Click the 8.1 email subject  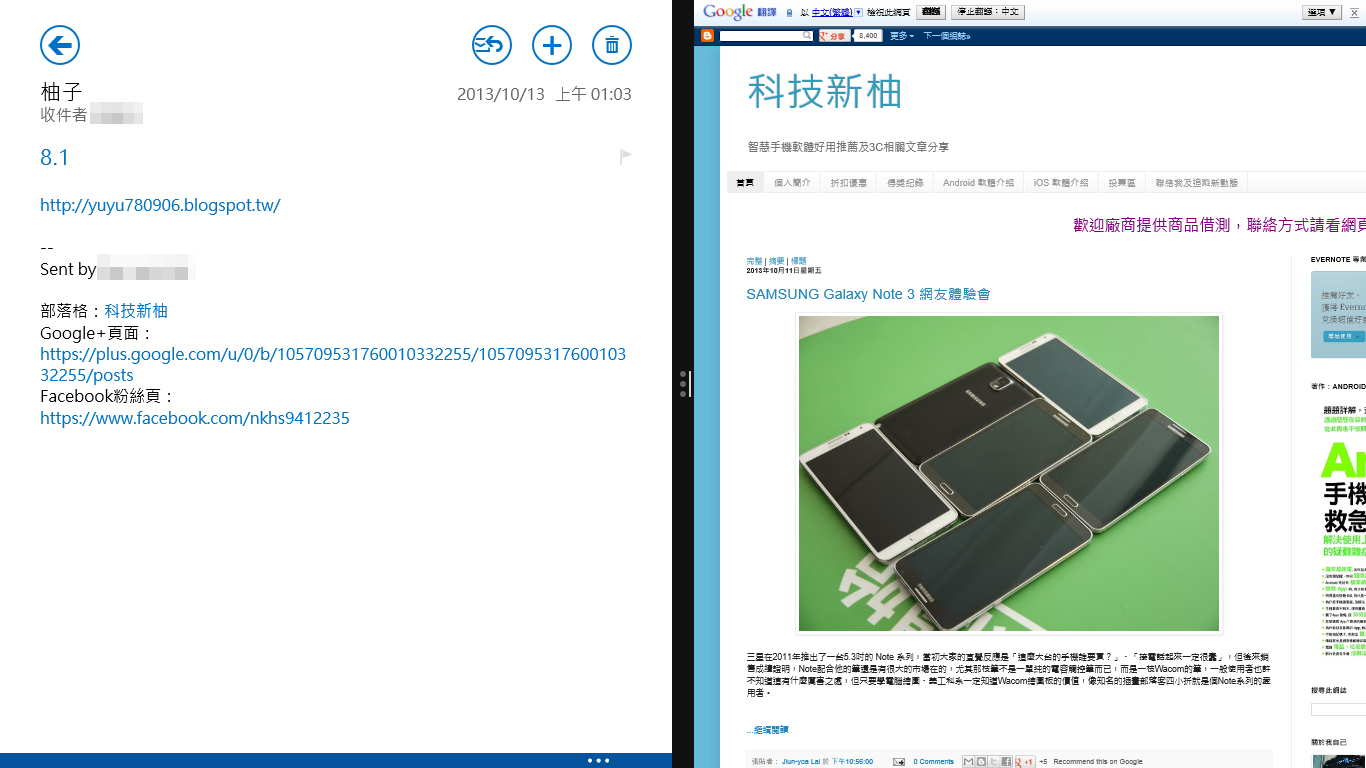55,157
